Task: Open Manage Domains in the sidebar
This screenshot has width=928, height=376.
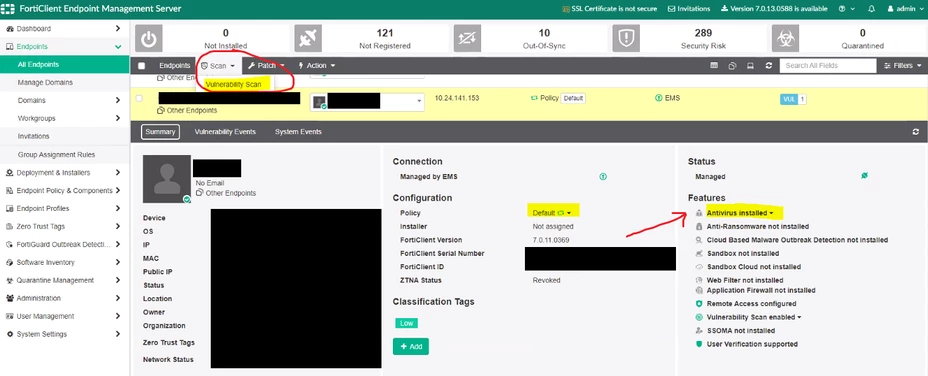Action: [x=64, y=82]
